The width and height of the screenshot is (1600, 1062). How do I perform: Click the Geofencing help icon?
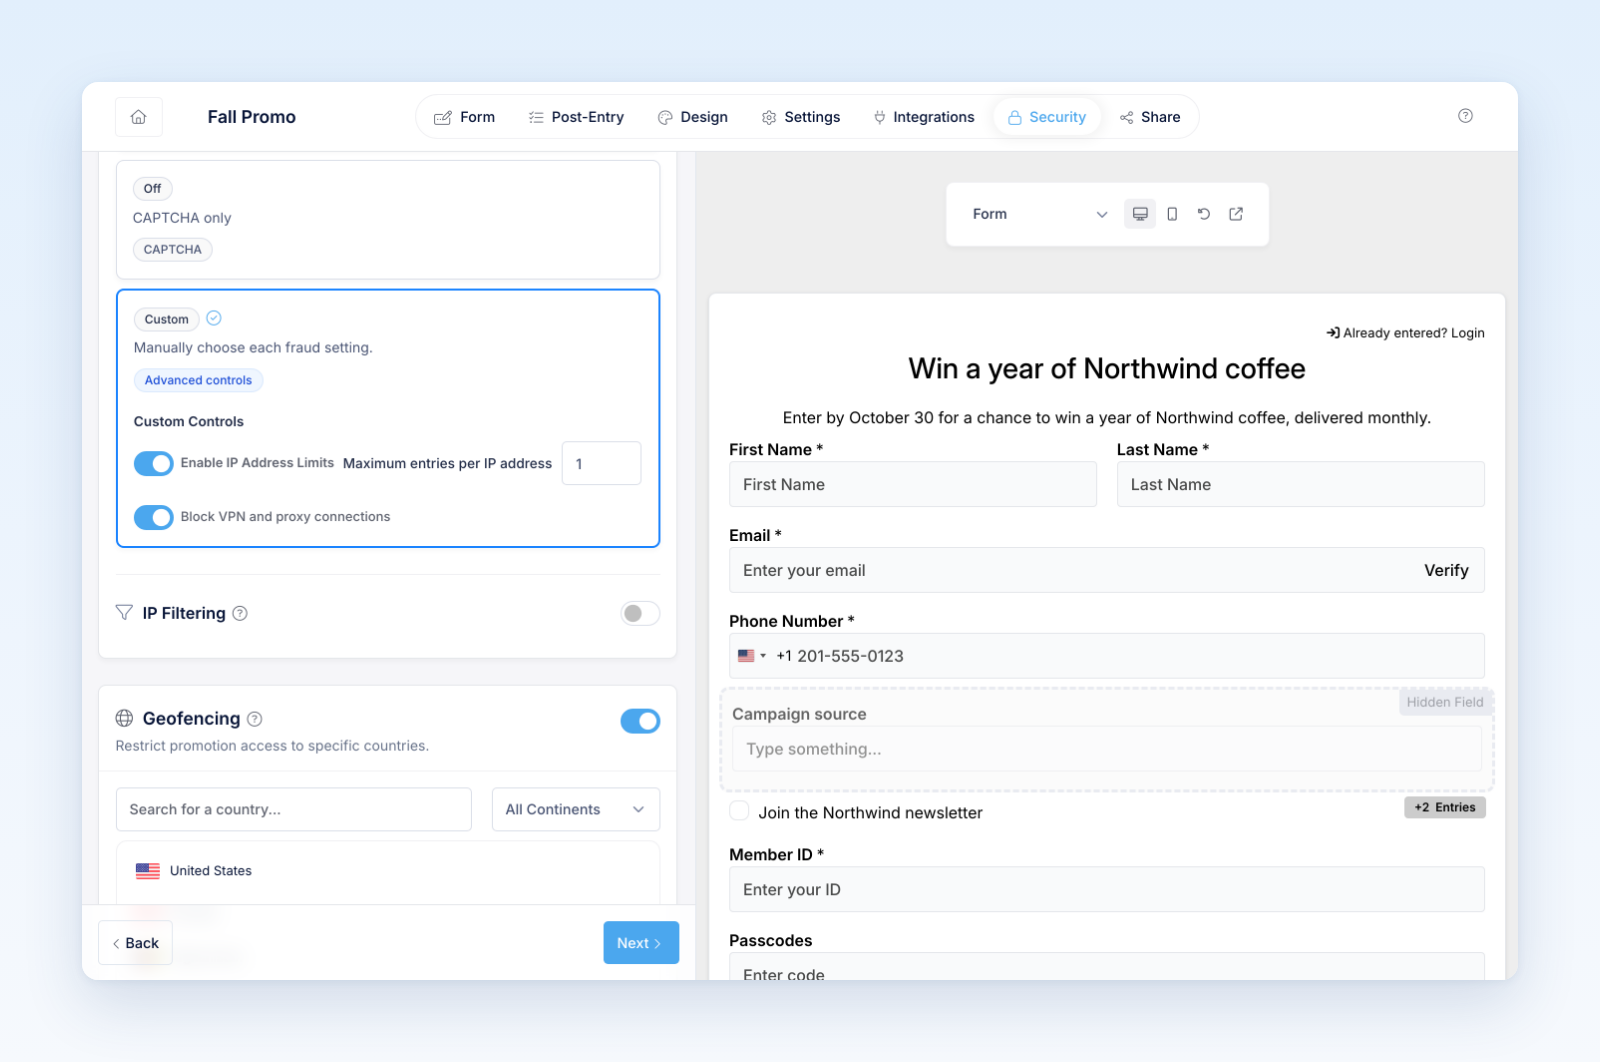point(255,719)
